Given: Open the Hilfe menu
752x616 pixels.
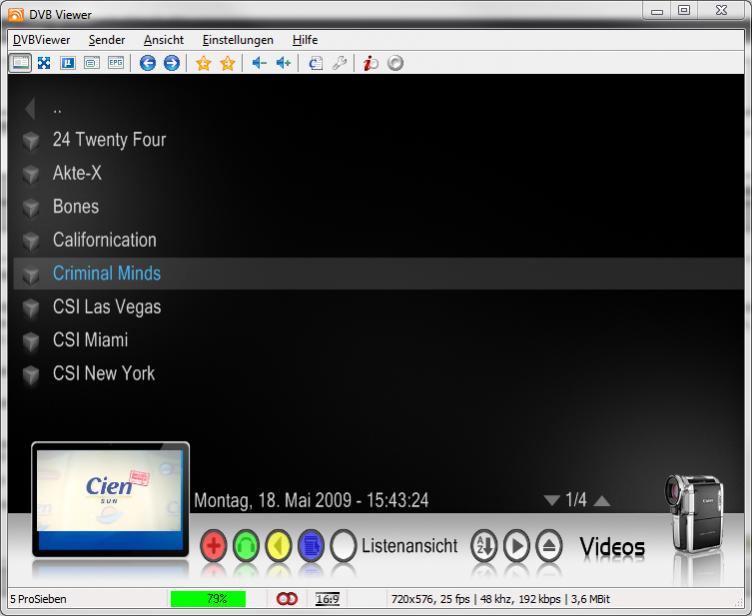Looking at the screenshot, I should (x=305, y=40).
